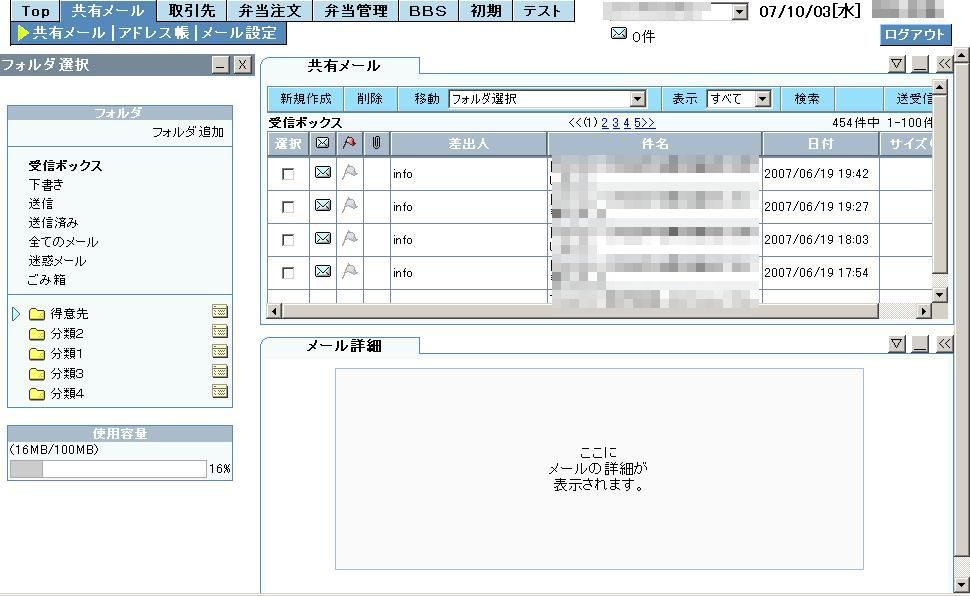The width and height of the screenshot is (970, 596).
Task: Open the フォルダ選択 move dropdown
Action: tap(547, 98)
